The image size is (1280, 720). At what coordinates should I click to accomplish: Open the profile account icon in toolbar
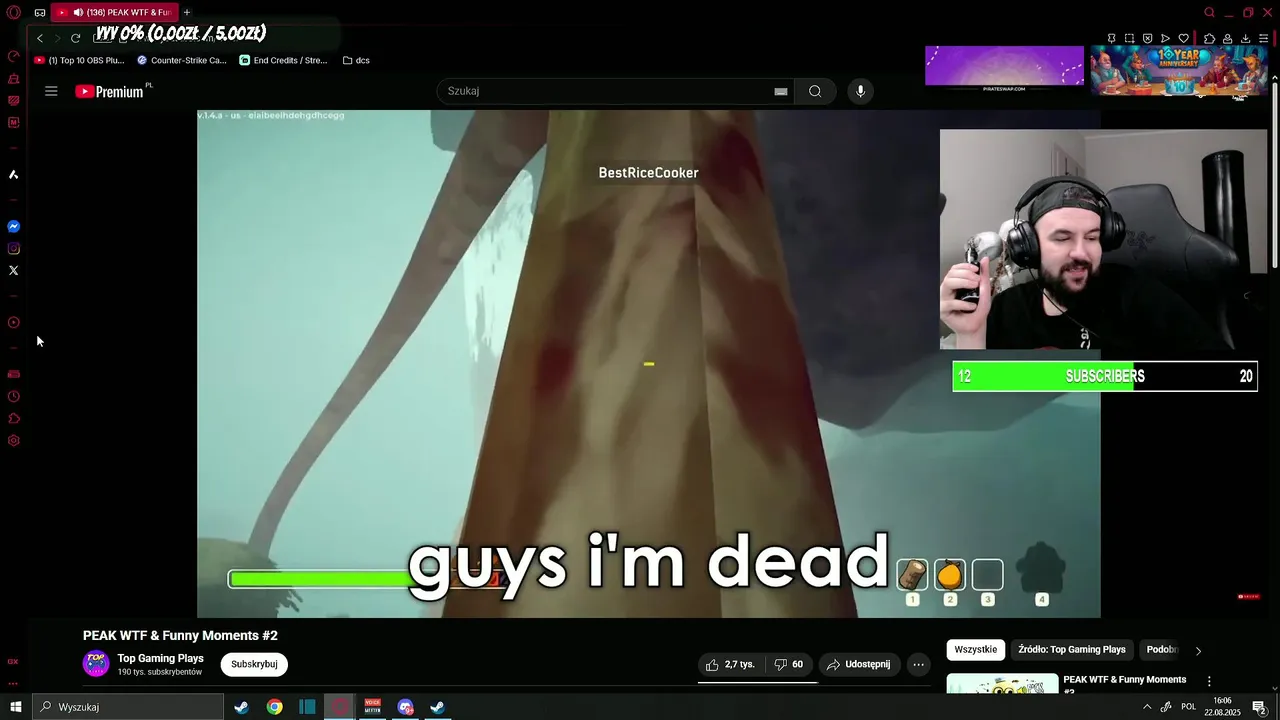[x=1227, y=38]
